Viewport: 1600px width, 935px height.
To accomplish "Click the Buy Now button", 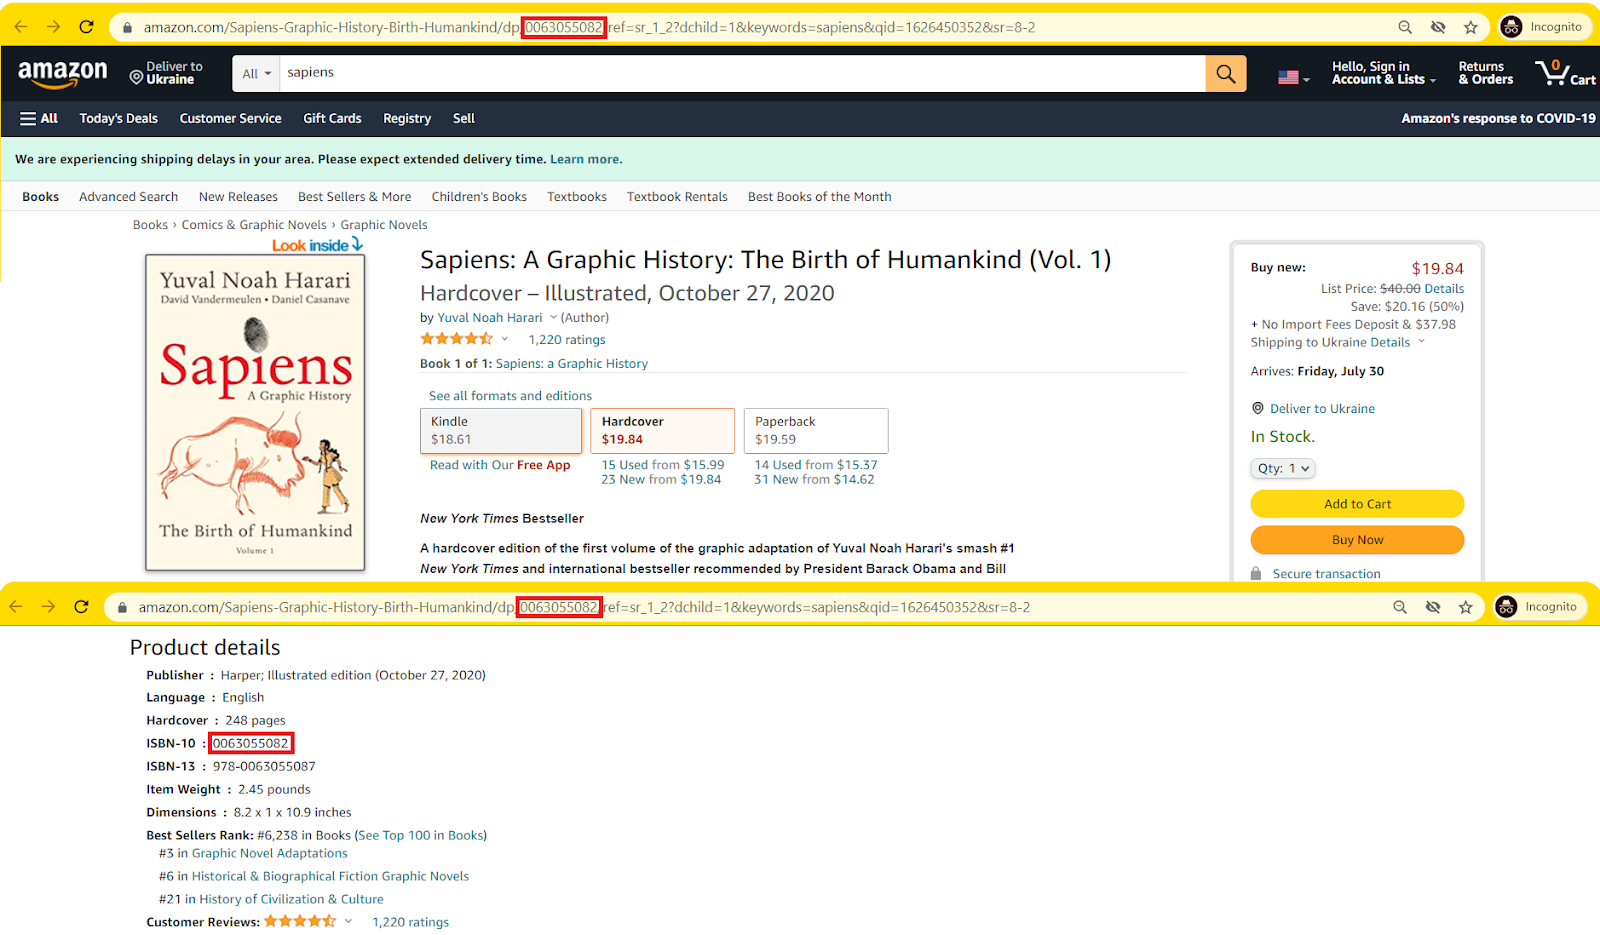I will coord(1357,540).
